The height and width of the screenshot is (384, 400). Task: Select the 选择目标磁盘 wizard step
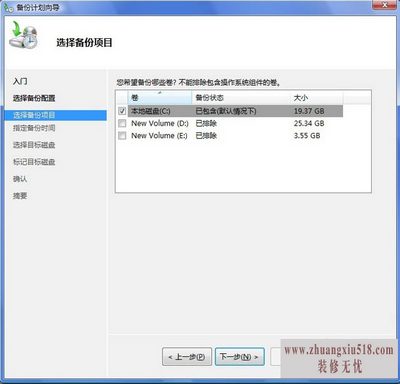coord(34,145)
